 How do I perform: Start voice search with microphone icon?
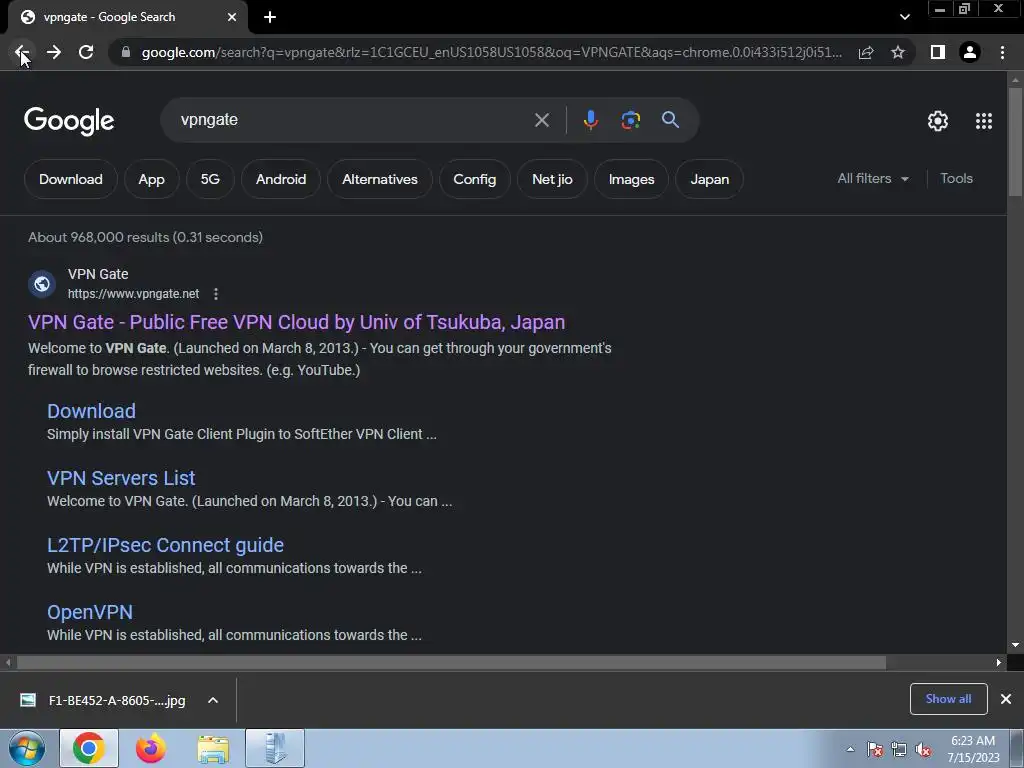point(590,120)
